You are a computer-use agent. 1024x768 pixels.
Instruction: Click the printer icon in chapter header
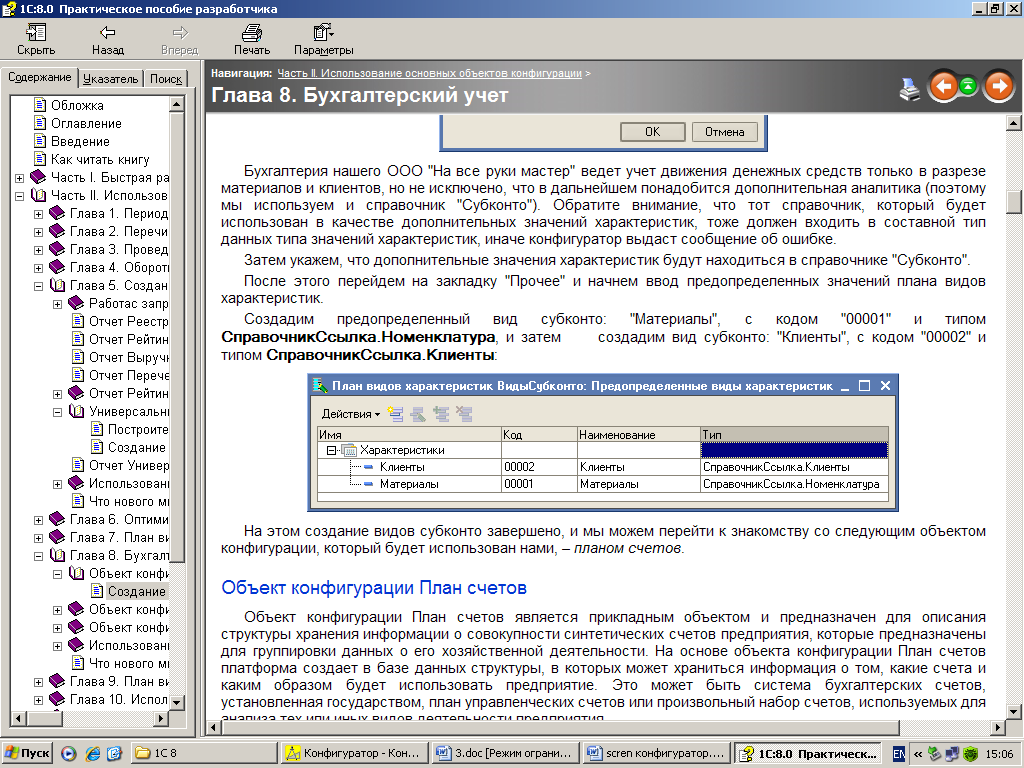(x=909, y=88)
